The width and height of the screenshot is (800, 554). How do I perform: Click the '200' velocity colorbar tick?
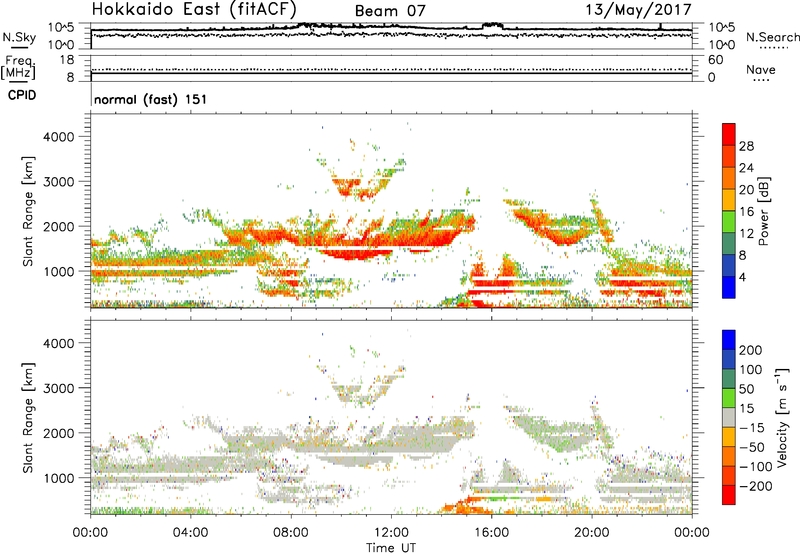pyautogui.click(x=751, y=350)
